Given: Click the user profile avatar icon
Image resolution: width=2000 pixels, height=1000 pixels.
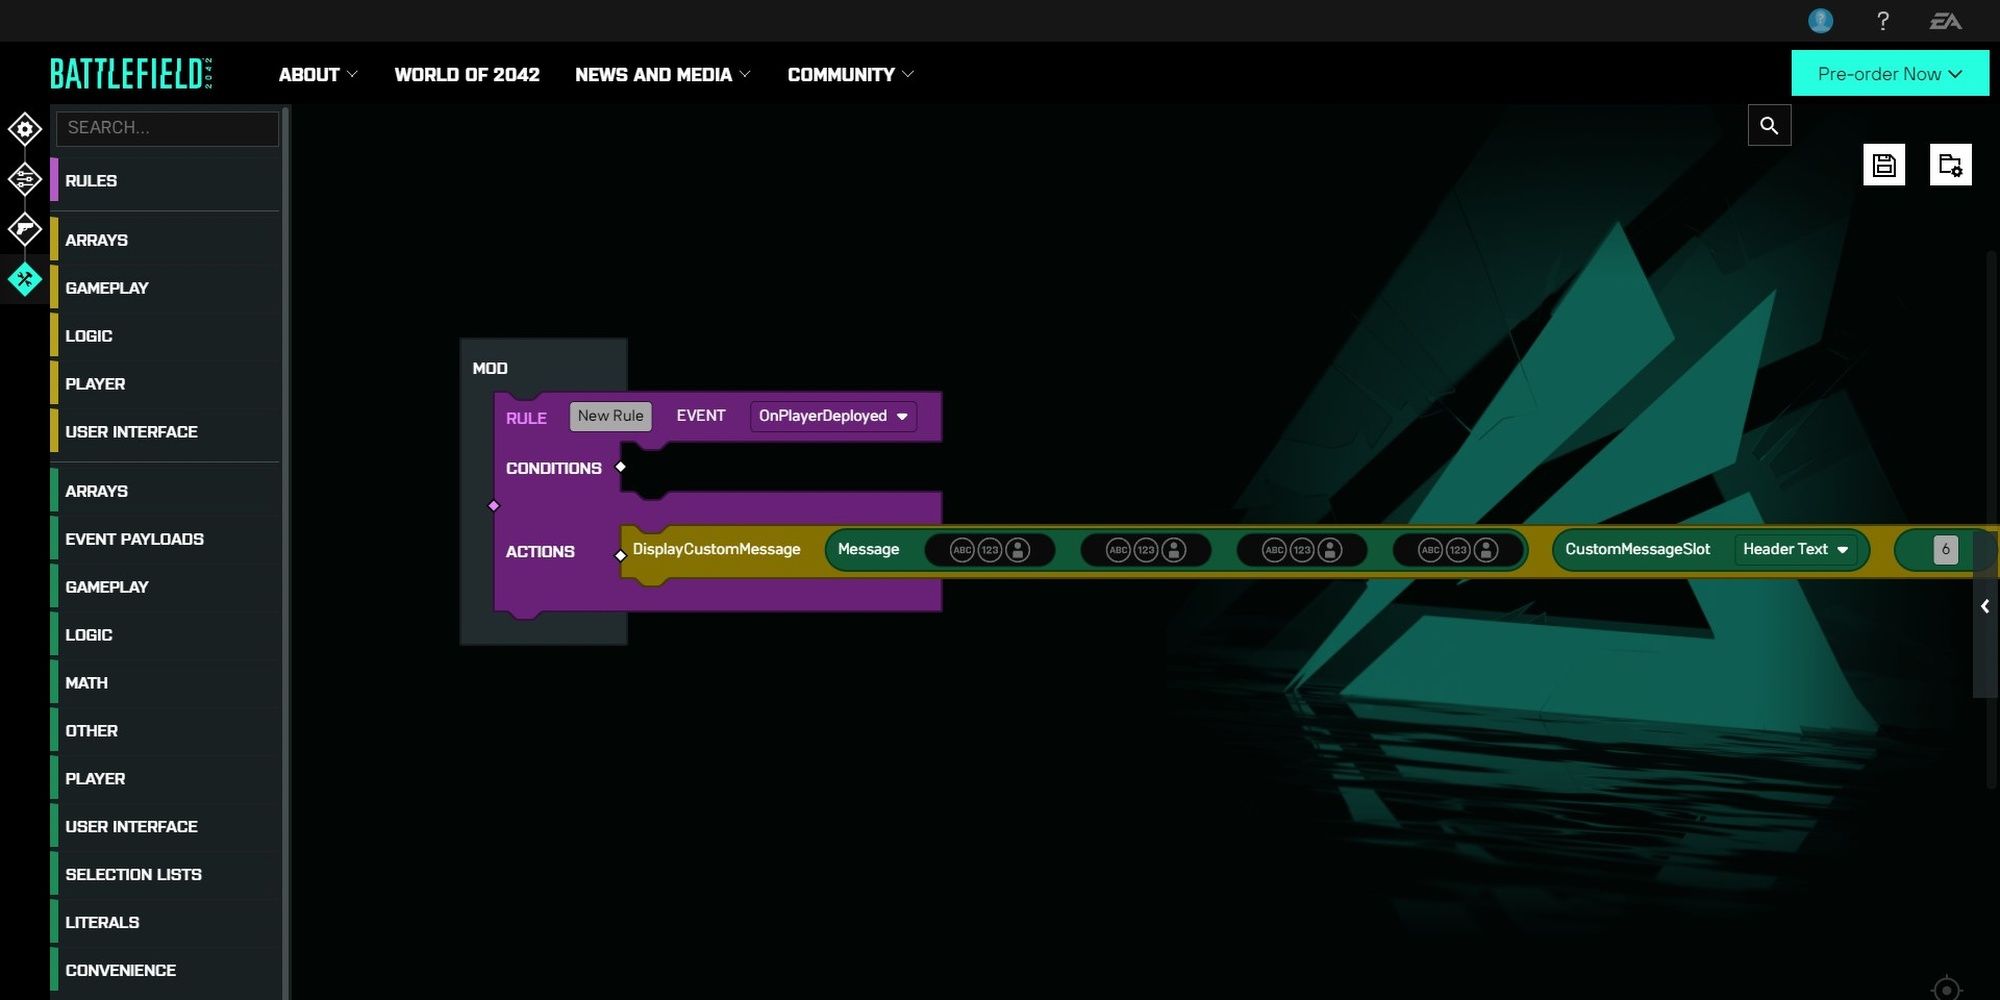Looking at the screenshot, I should click(x=1821, y=21).
